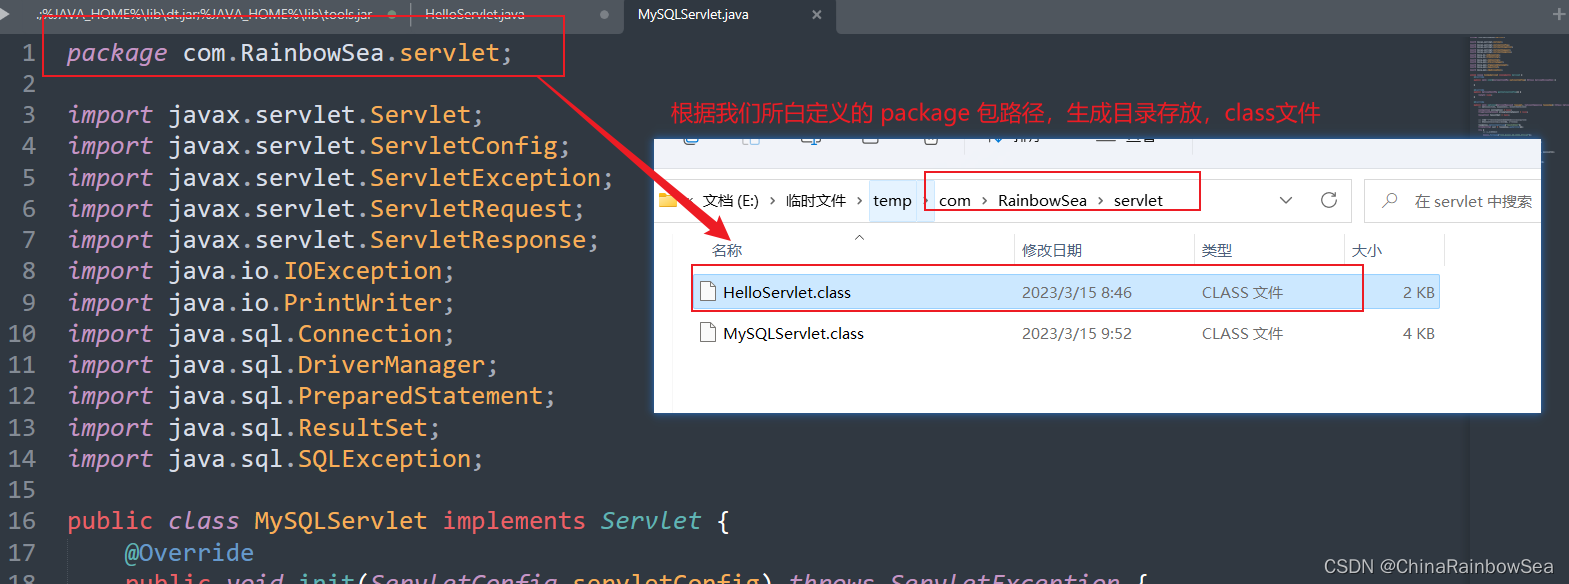Click the '2 KB' size cell
The height and width of the screenshot is (584, 1569).
[x=1418, y=292]
